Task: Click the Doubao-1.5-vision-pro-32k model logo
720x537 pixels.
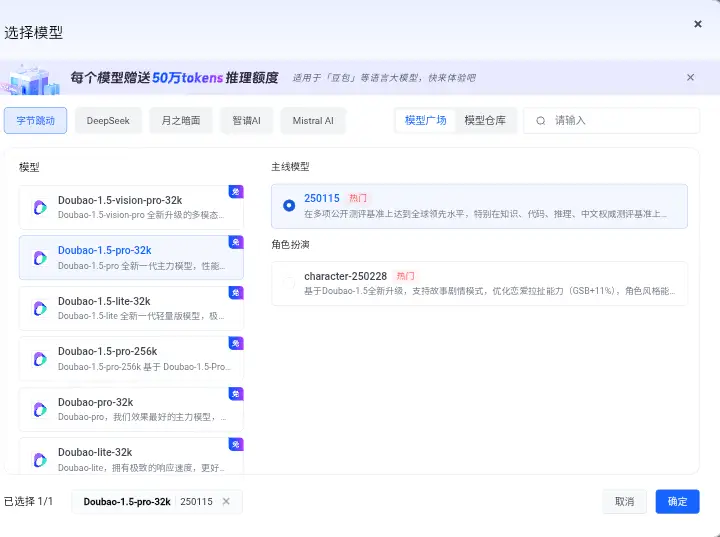Action: click(x=40, y=208)
